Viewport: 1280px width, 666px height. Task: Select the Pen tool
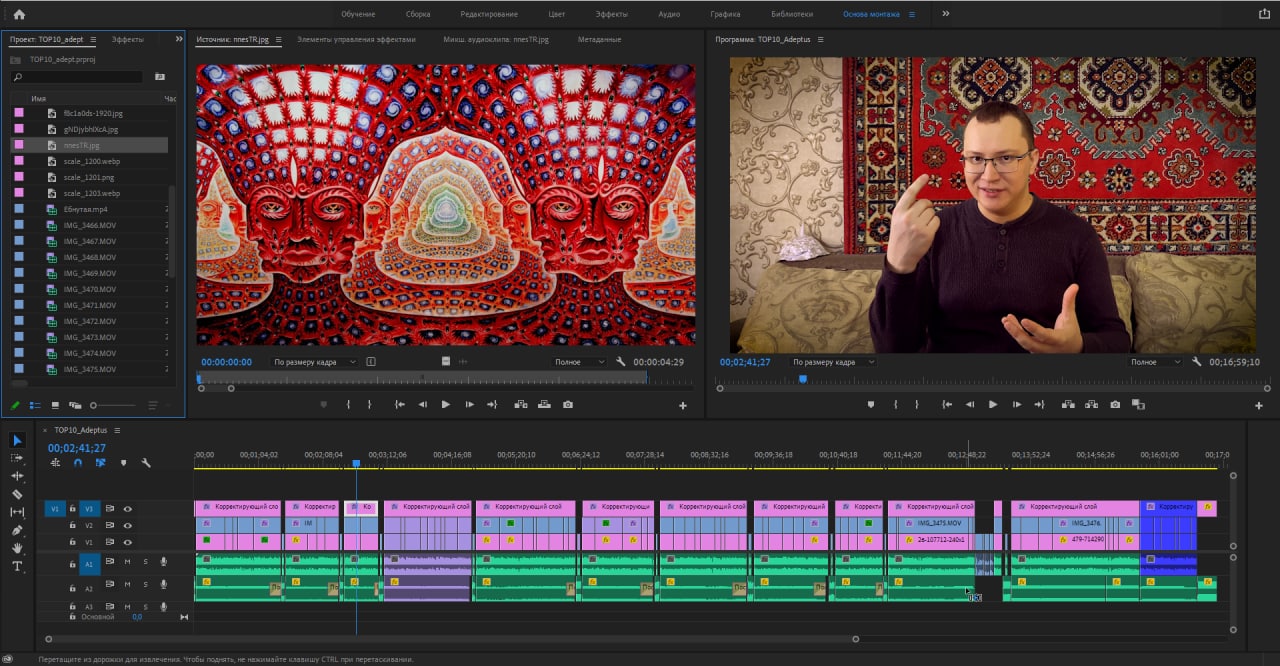click(17, 530)
